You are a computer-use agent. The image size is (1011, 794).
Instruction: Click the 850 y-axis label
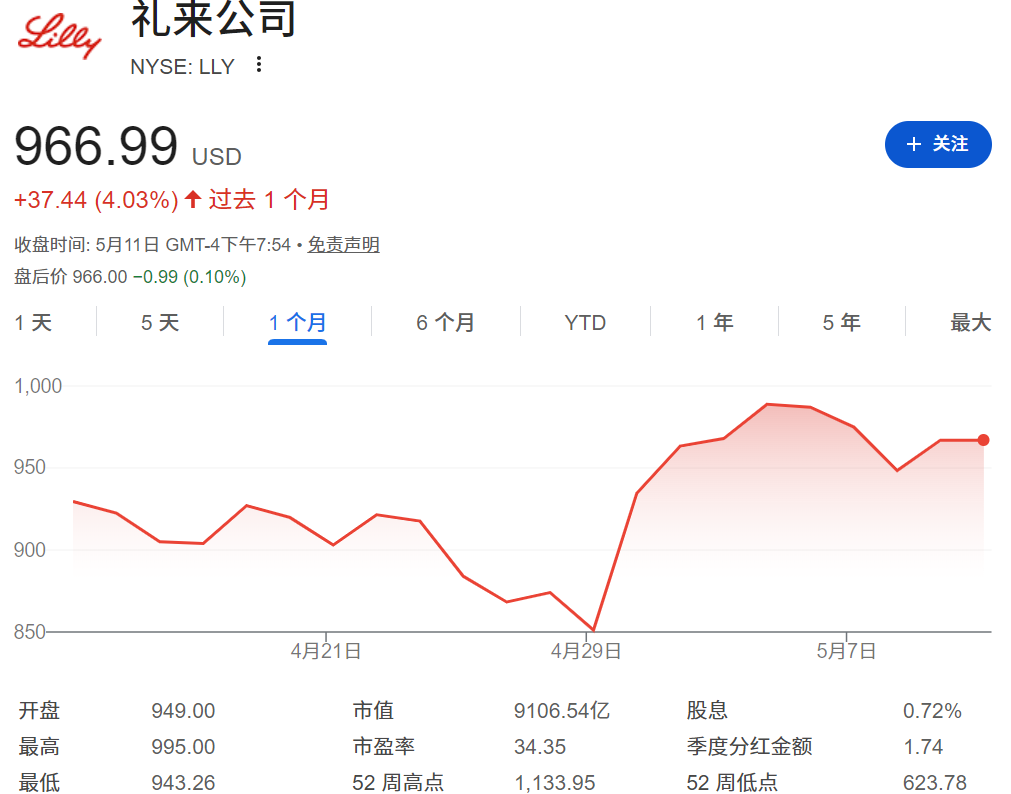click(30, 632)
